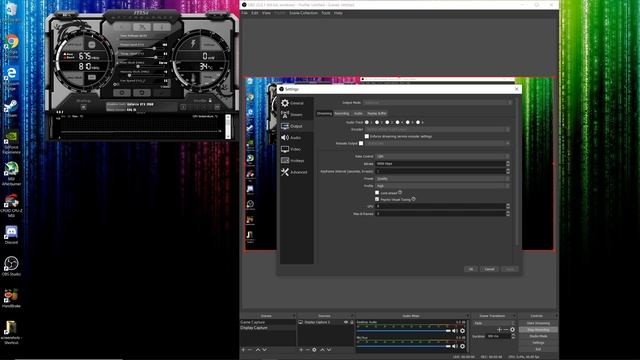Open Video section in OBS Settings sidebar
The width and height of the screenshot is (640, 360).
(297, 149)
